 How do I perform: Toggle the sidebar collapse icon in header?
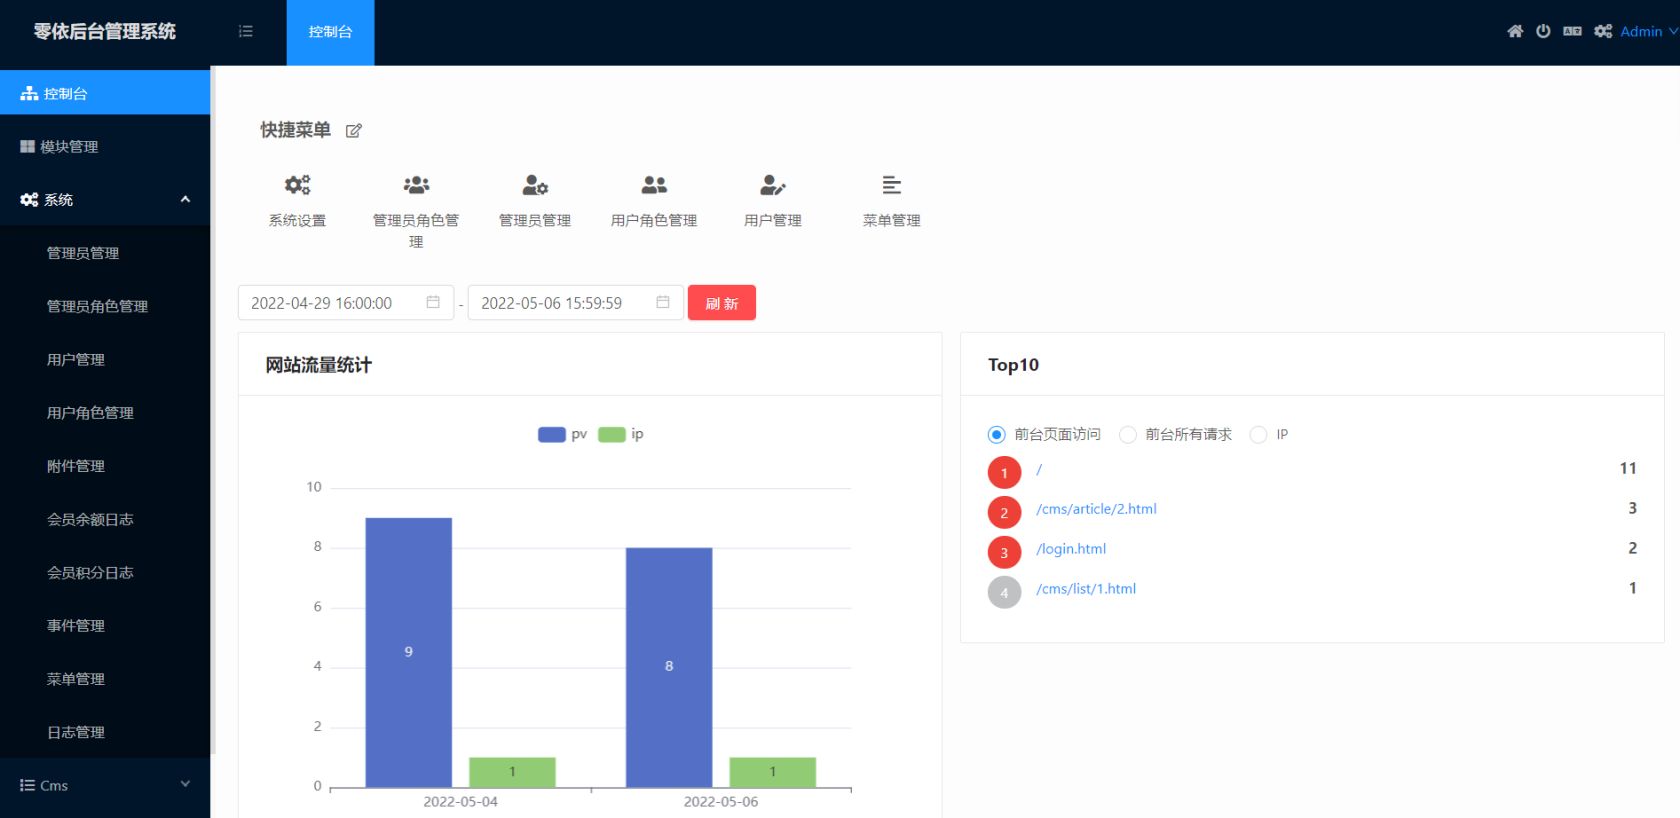[x=246, y=32]
